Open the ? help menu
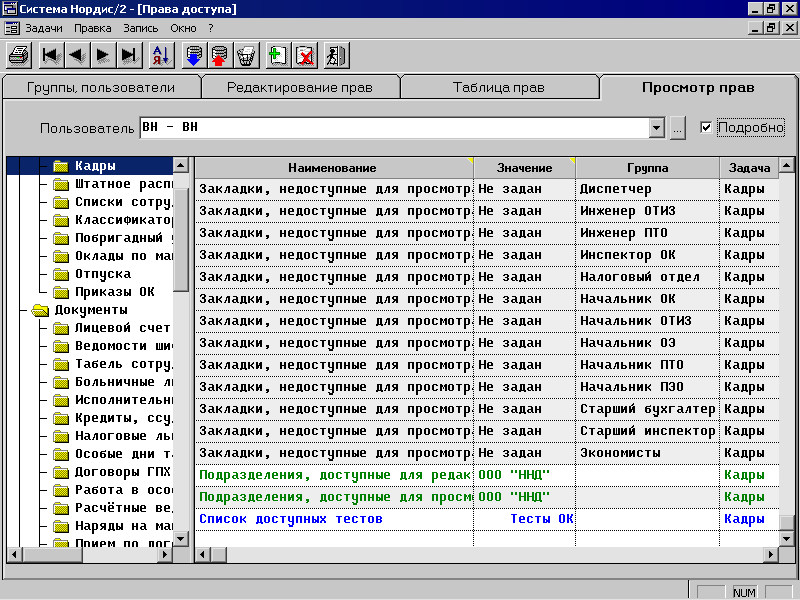The image size is (800, 600). (x=211, y=28)
